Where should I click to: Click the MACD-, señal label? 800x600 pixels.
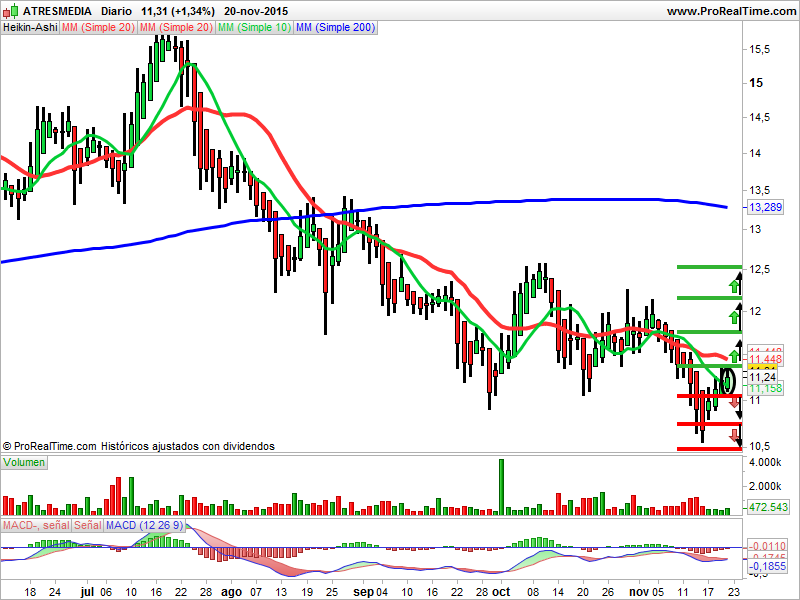36,525
